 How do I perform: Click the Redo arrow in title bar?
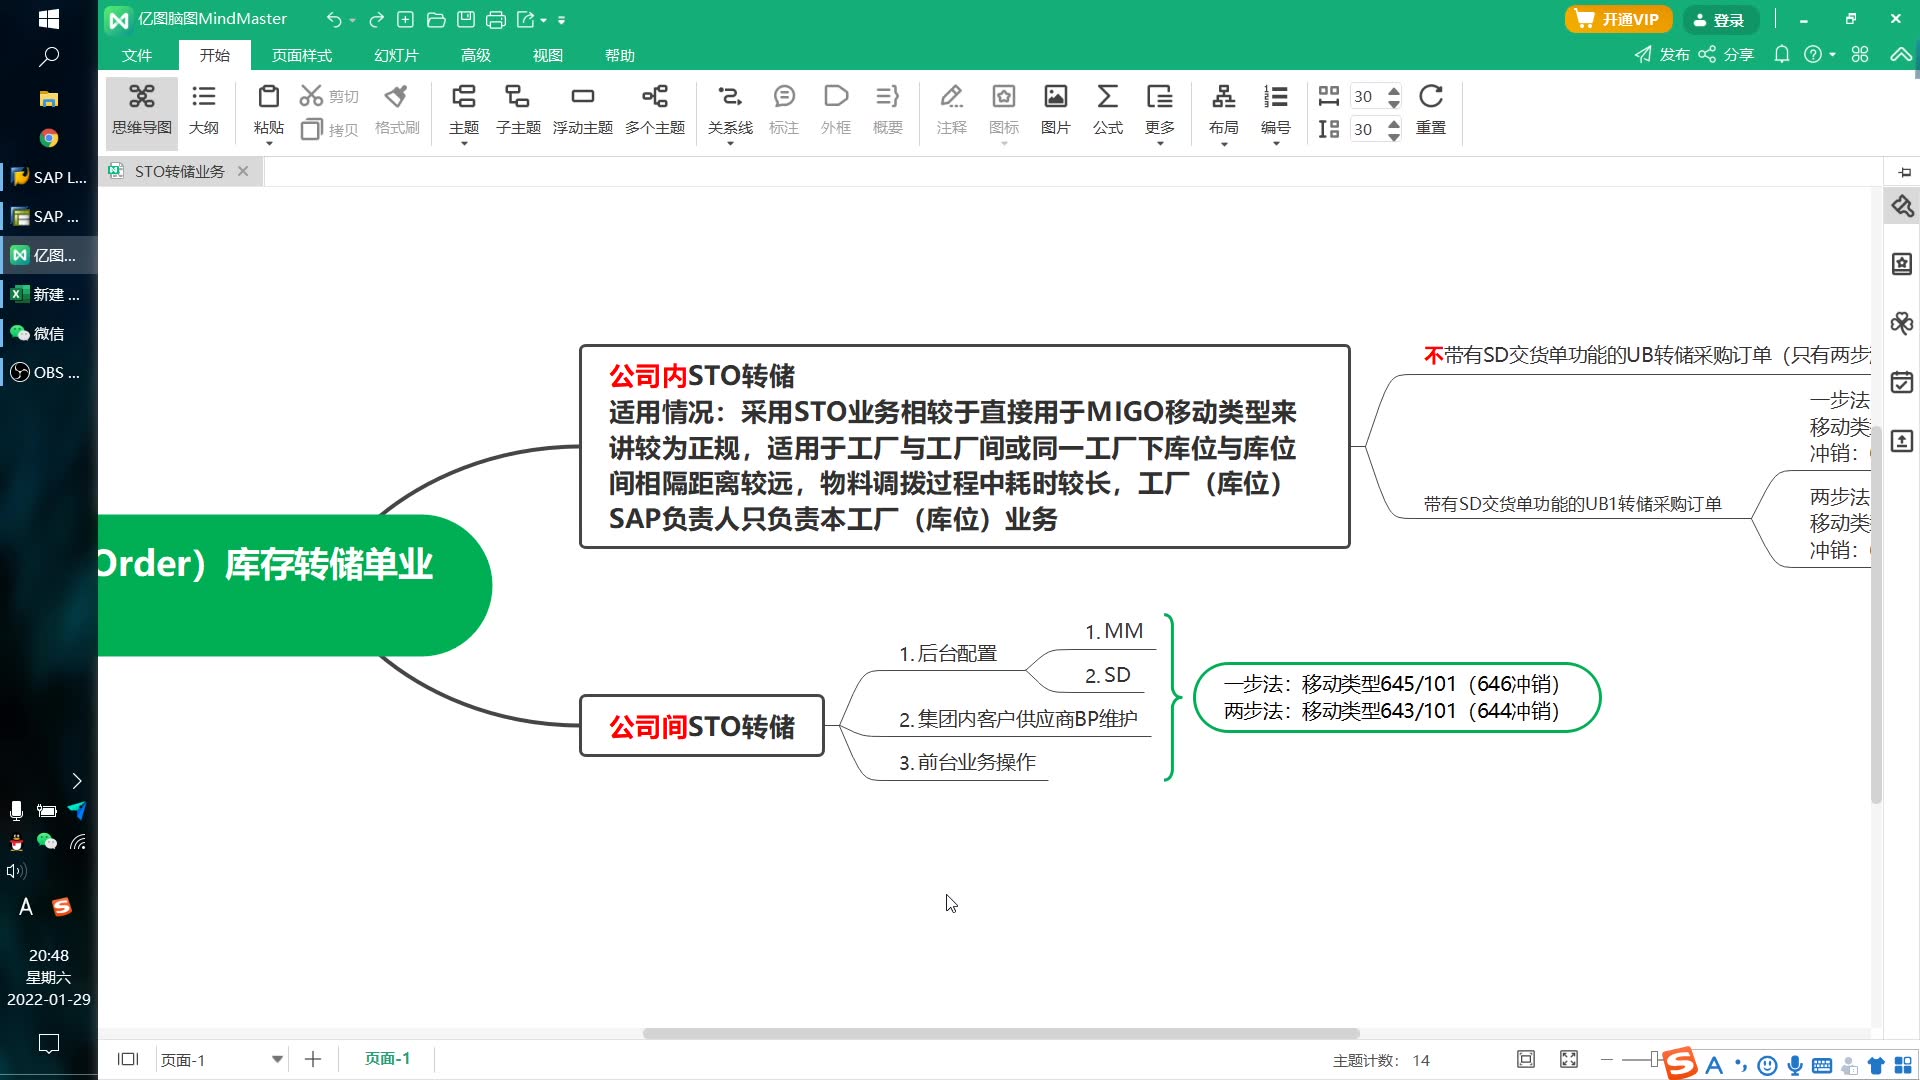tap(376, 20)
